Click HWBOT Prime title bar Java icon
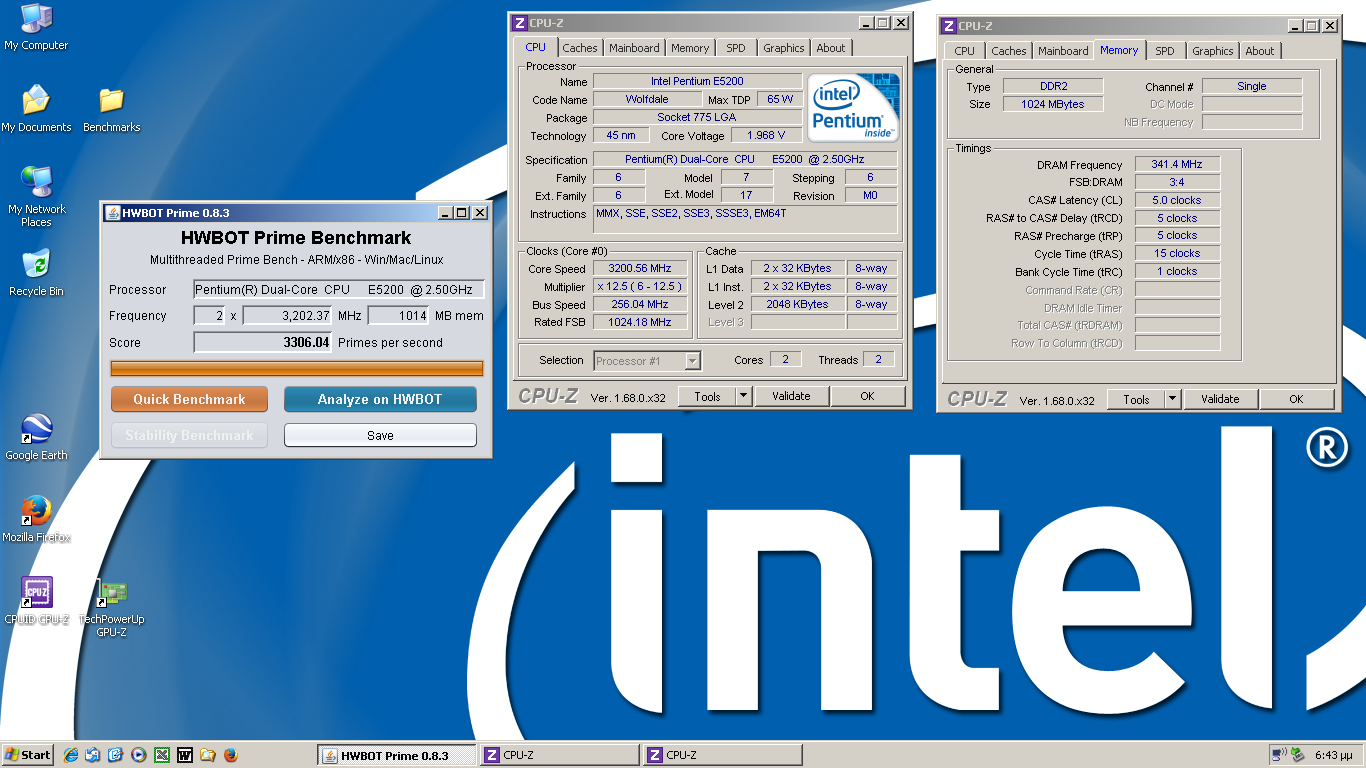Screen dimensions: 1366x768 click(112, 213)
